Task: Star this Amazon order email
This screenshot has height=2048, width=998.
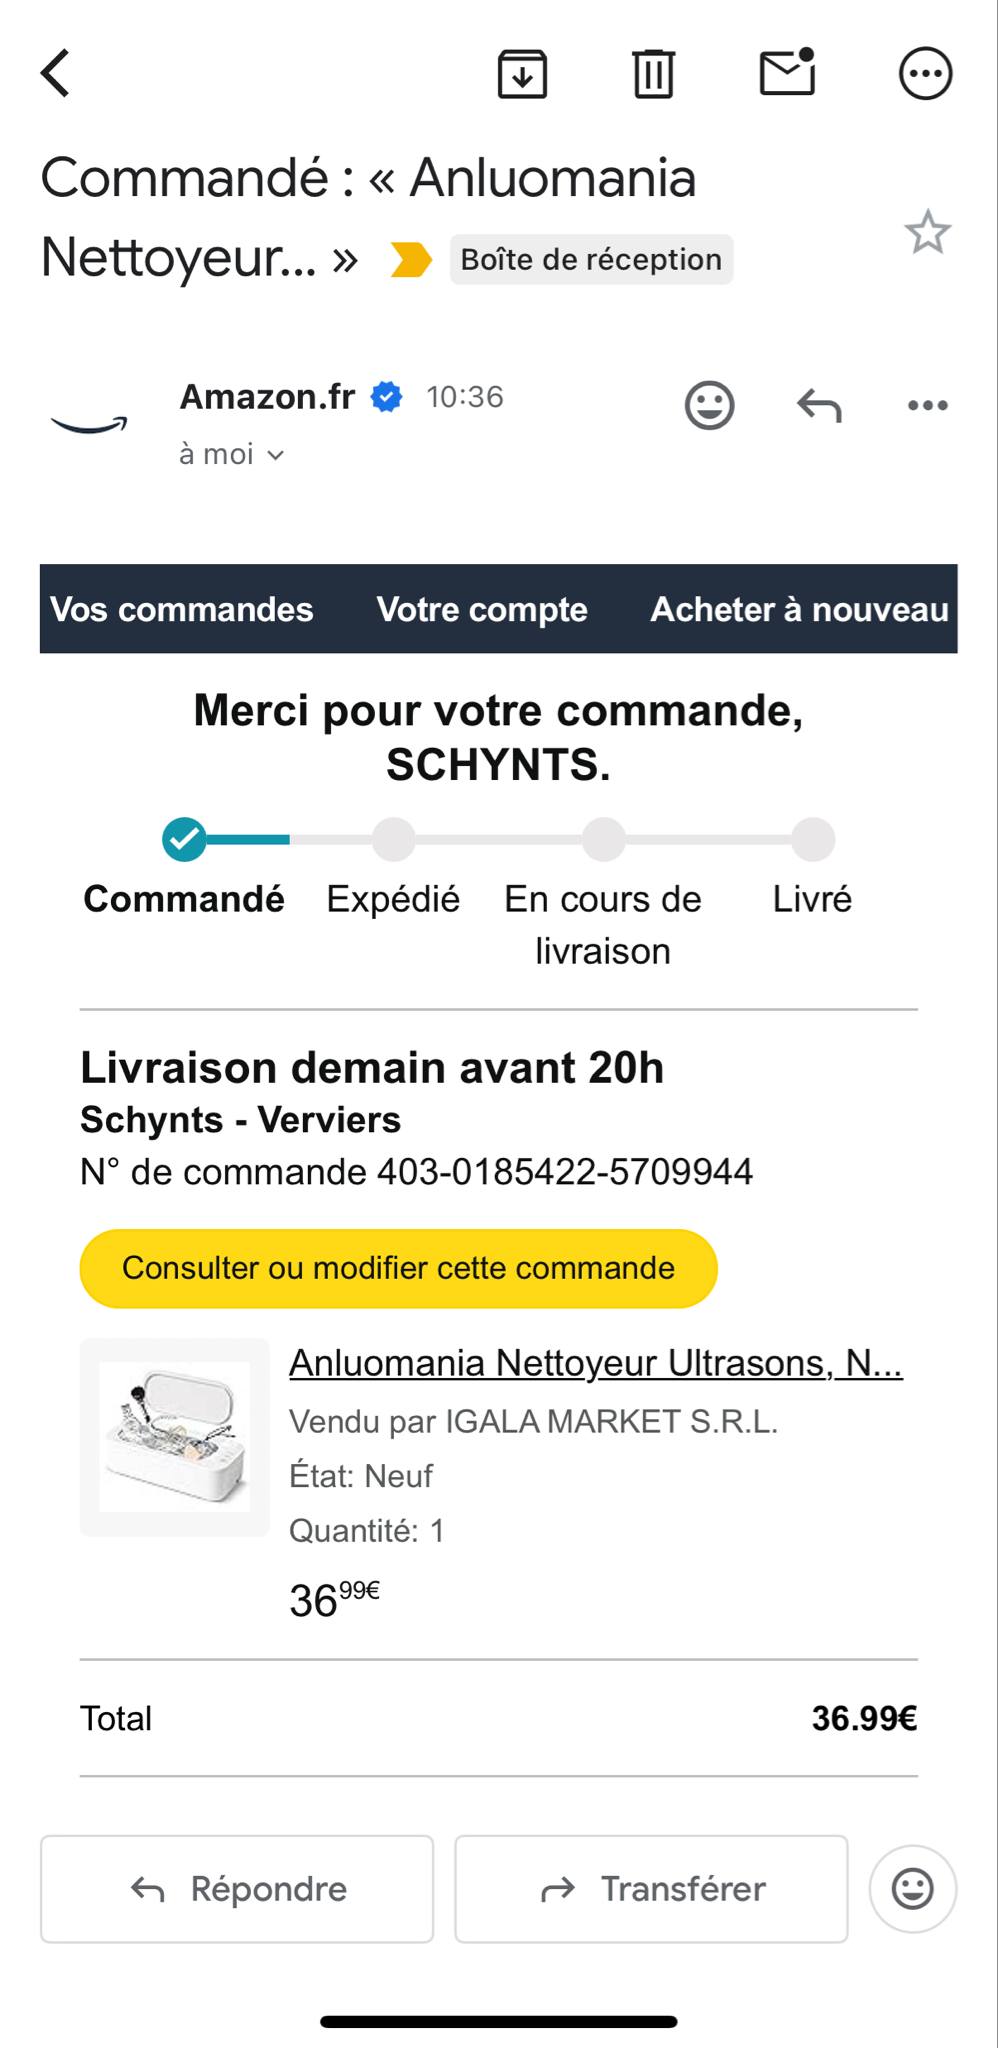Action: pyautogui.click(x=927, y=233)
